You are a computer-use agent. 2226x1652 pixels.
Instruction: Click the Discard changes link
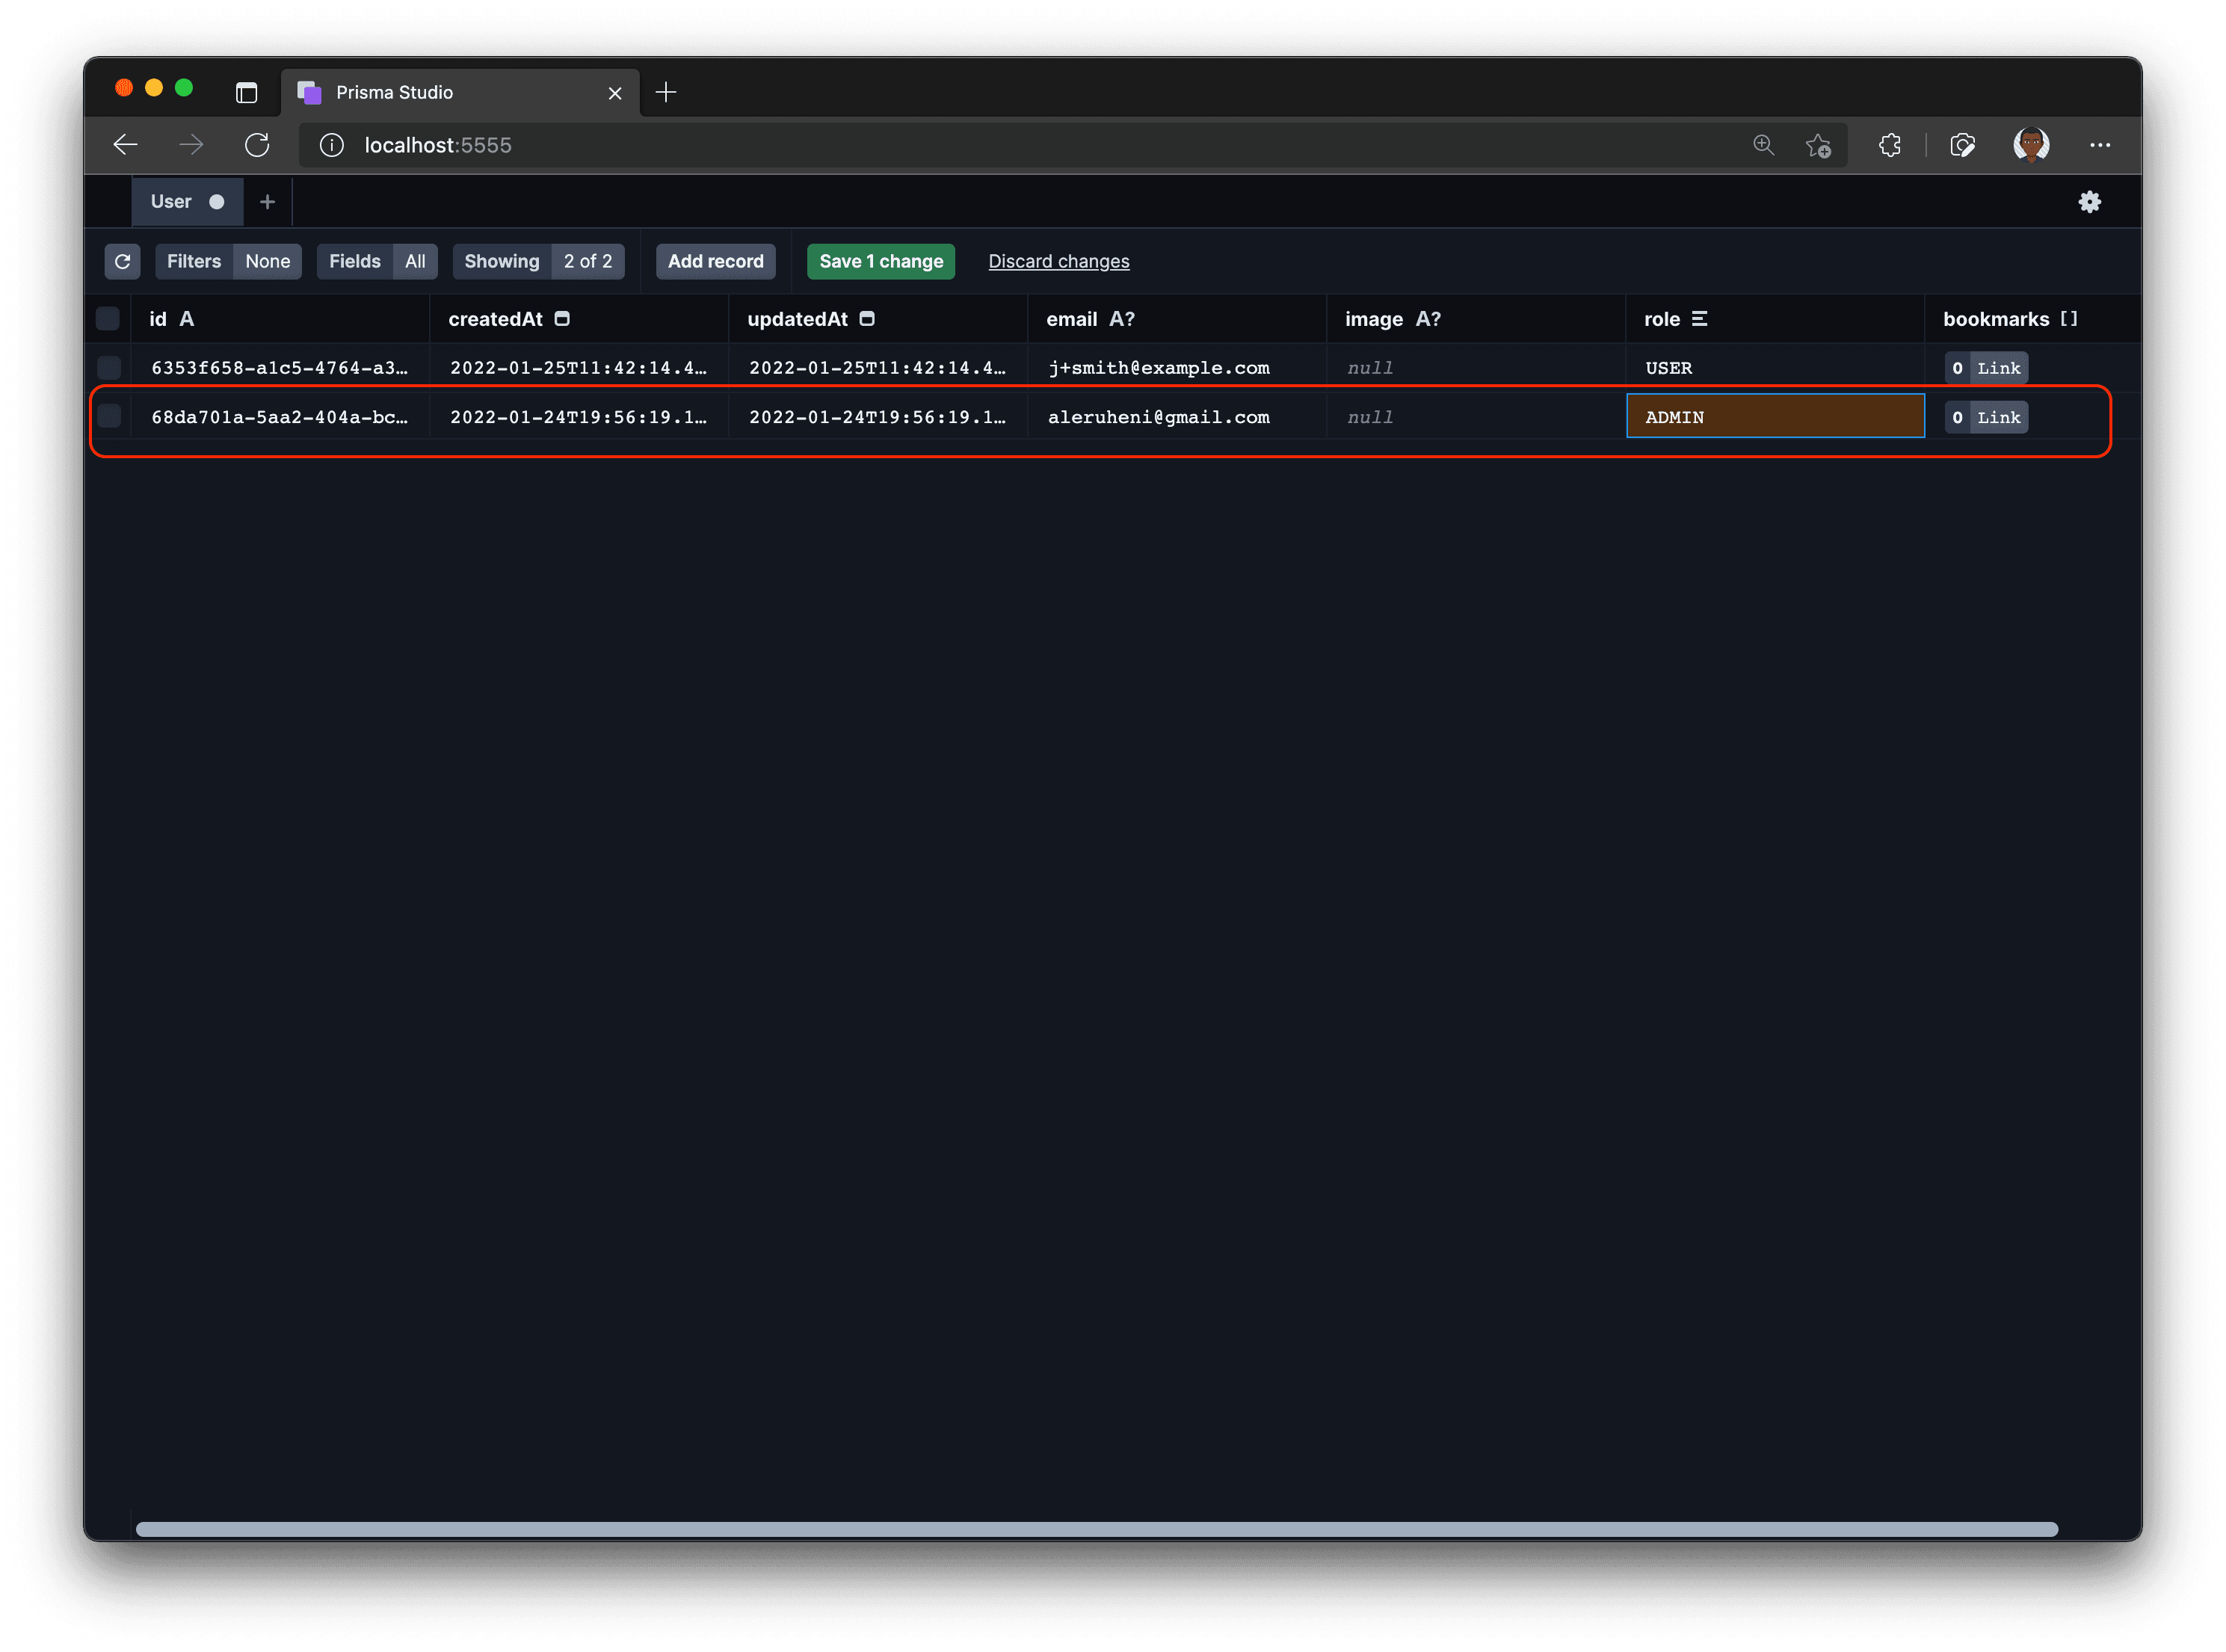1058,261
